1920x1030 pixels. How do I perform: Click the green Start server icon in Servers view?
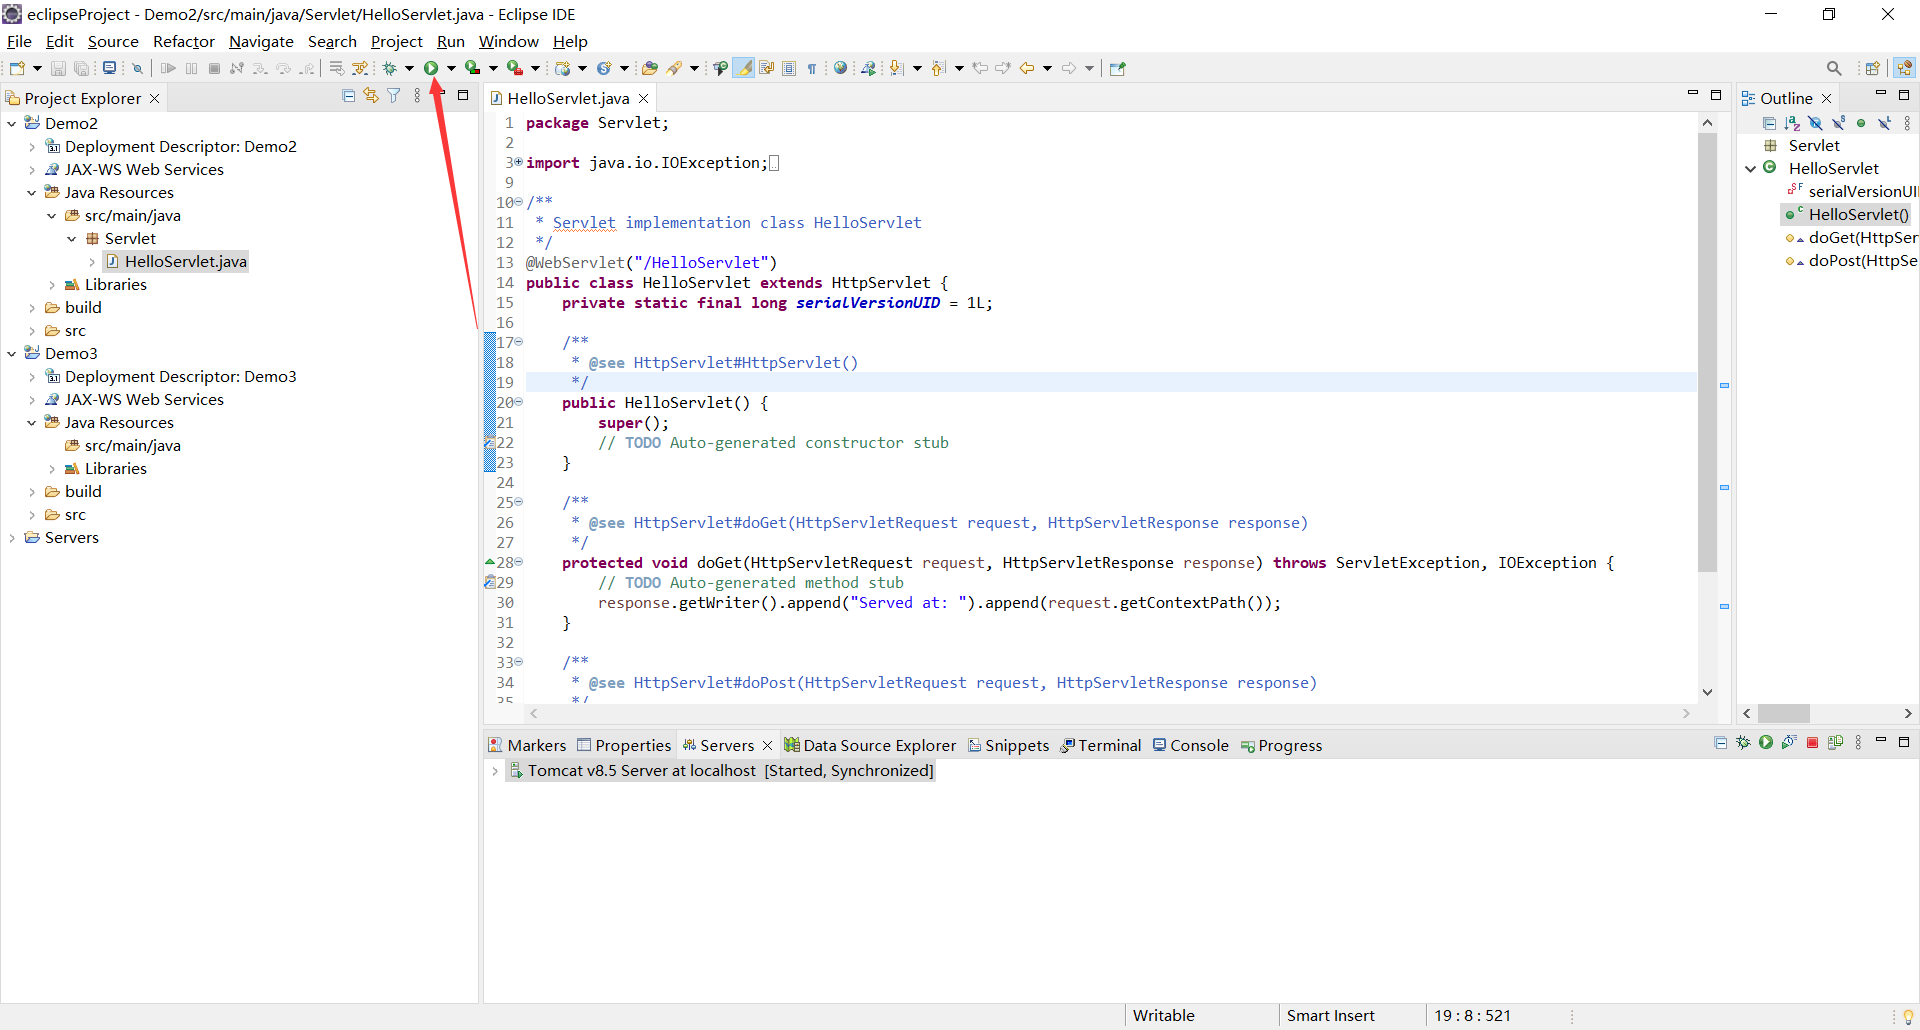click(1766, 743)
